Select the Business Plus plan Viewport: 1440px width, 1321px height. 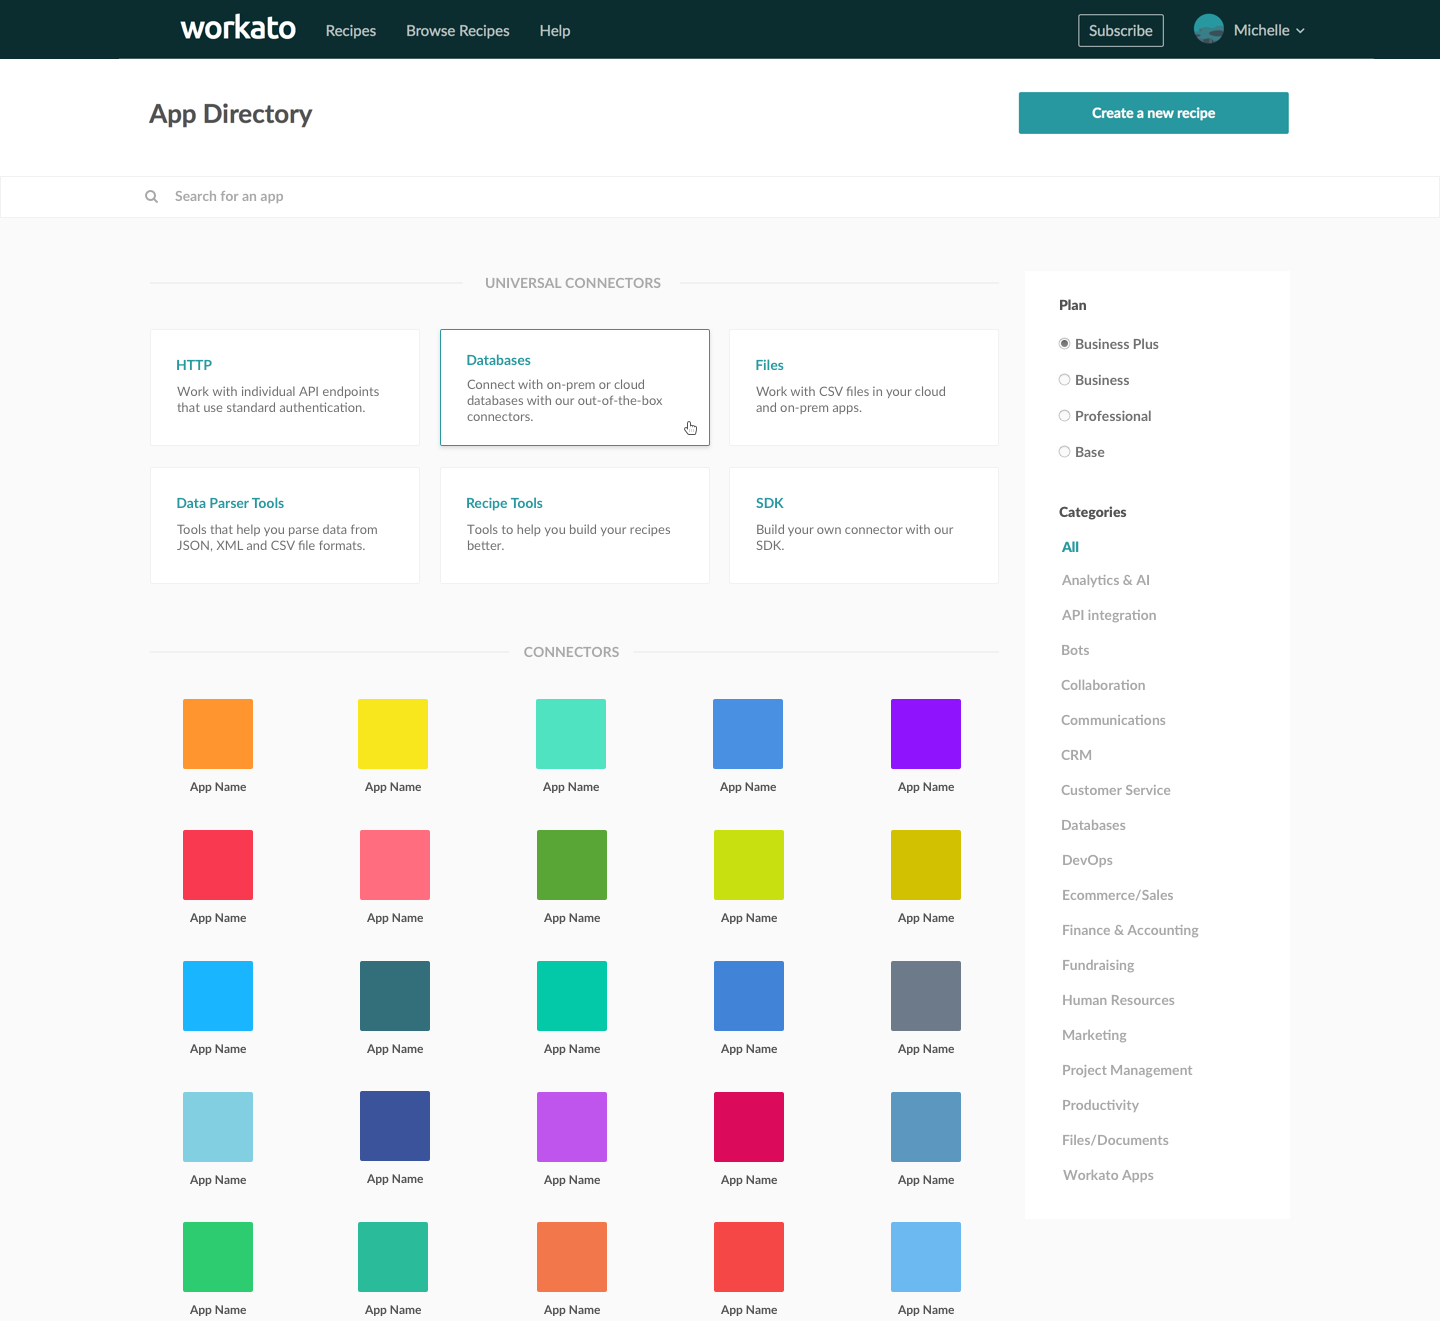coord(1064,344)
